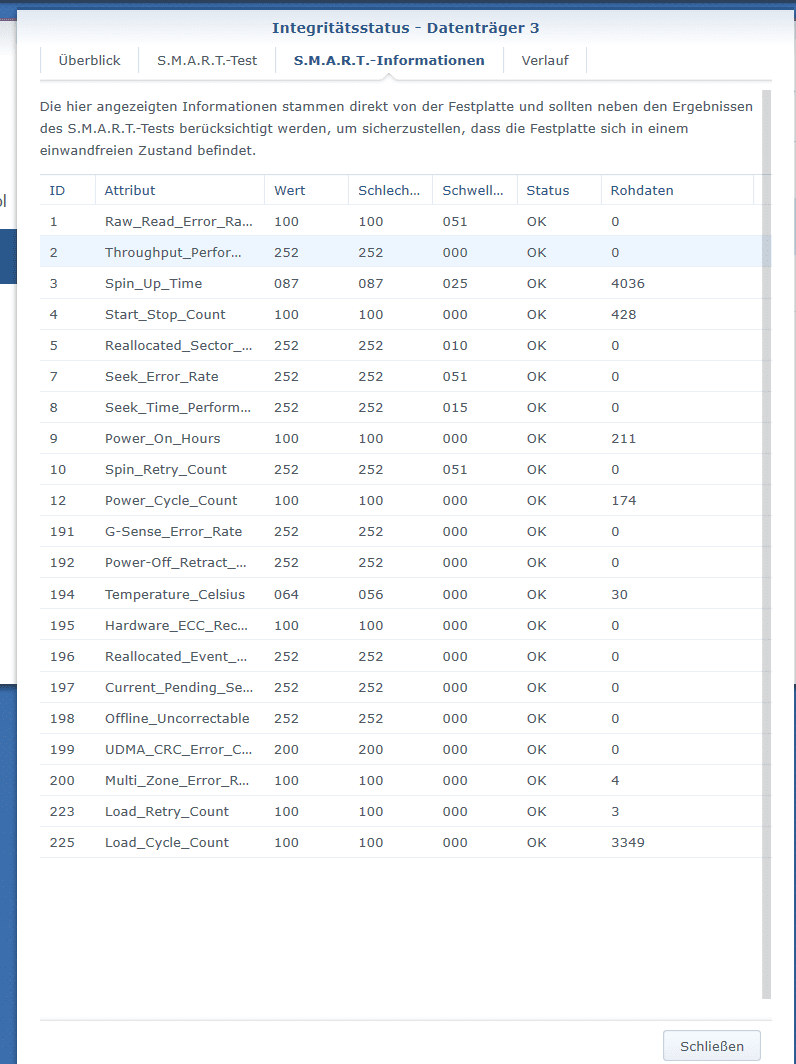The width and height of the screenshot is (796, 1064).
Task: Switch to the Überblick tab
Action: pos(90,60)
